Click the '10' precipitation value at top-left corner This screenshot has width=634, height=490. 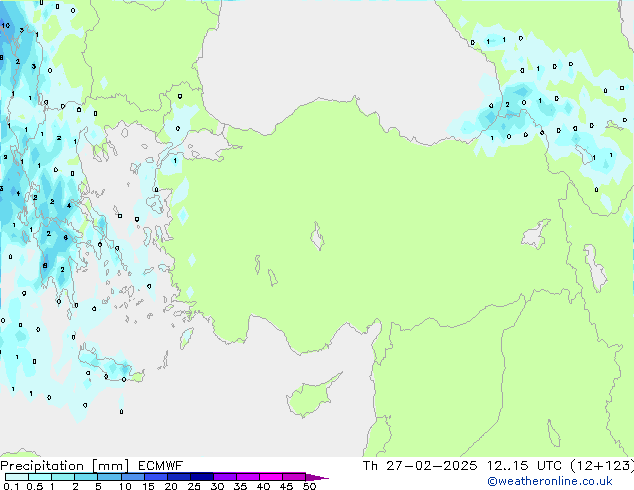(x=5, y=25)
